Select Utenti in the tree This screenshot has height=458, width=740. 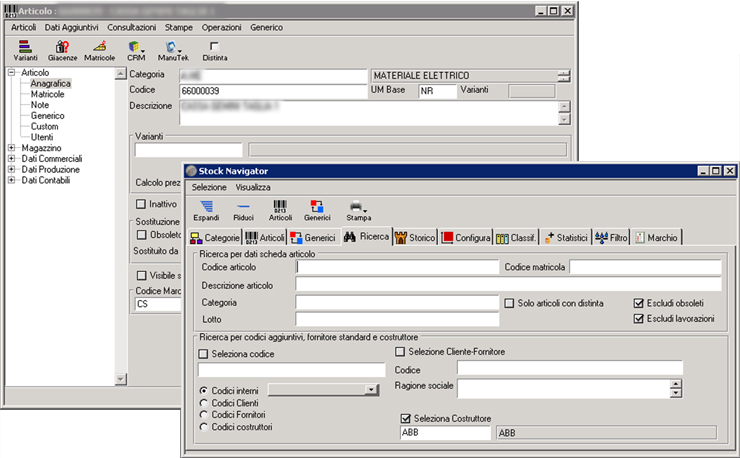click(x=42, y=137)
